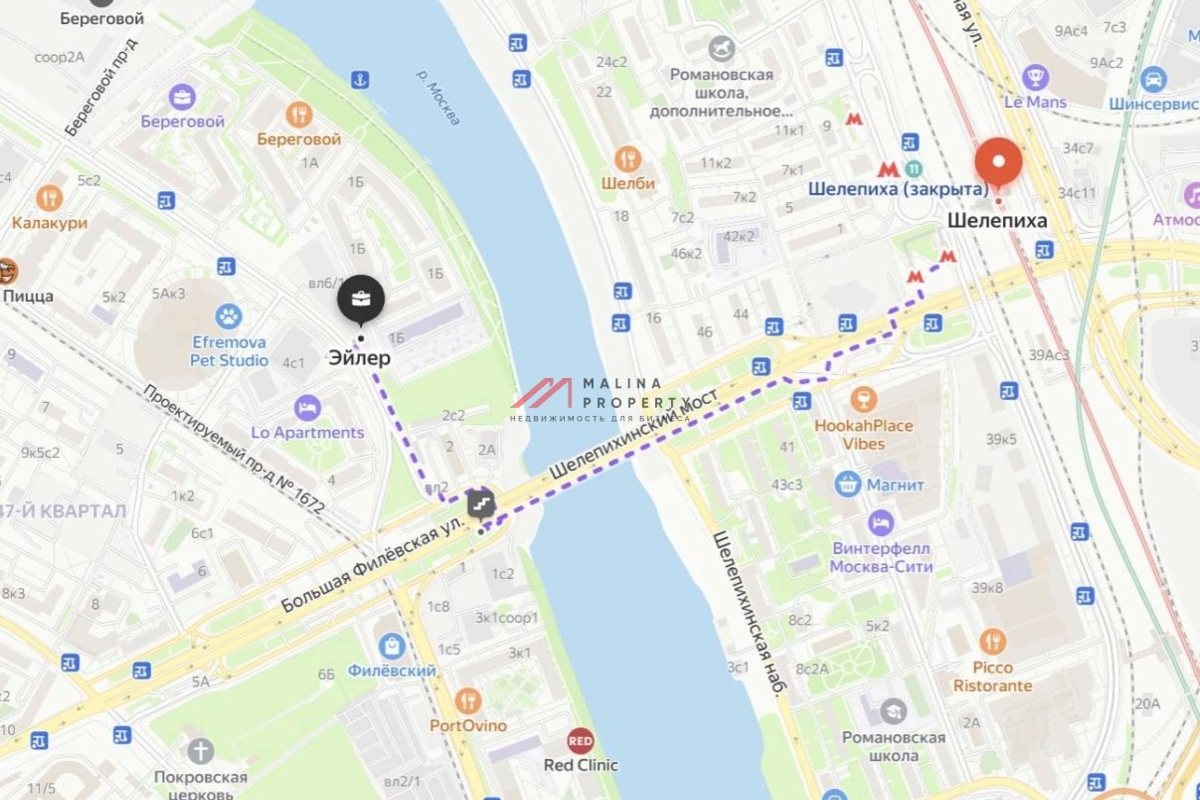Click the Efremova Pet Studio paw icon
The image size is (1200, 800).
pos(229,318)
